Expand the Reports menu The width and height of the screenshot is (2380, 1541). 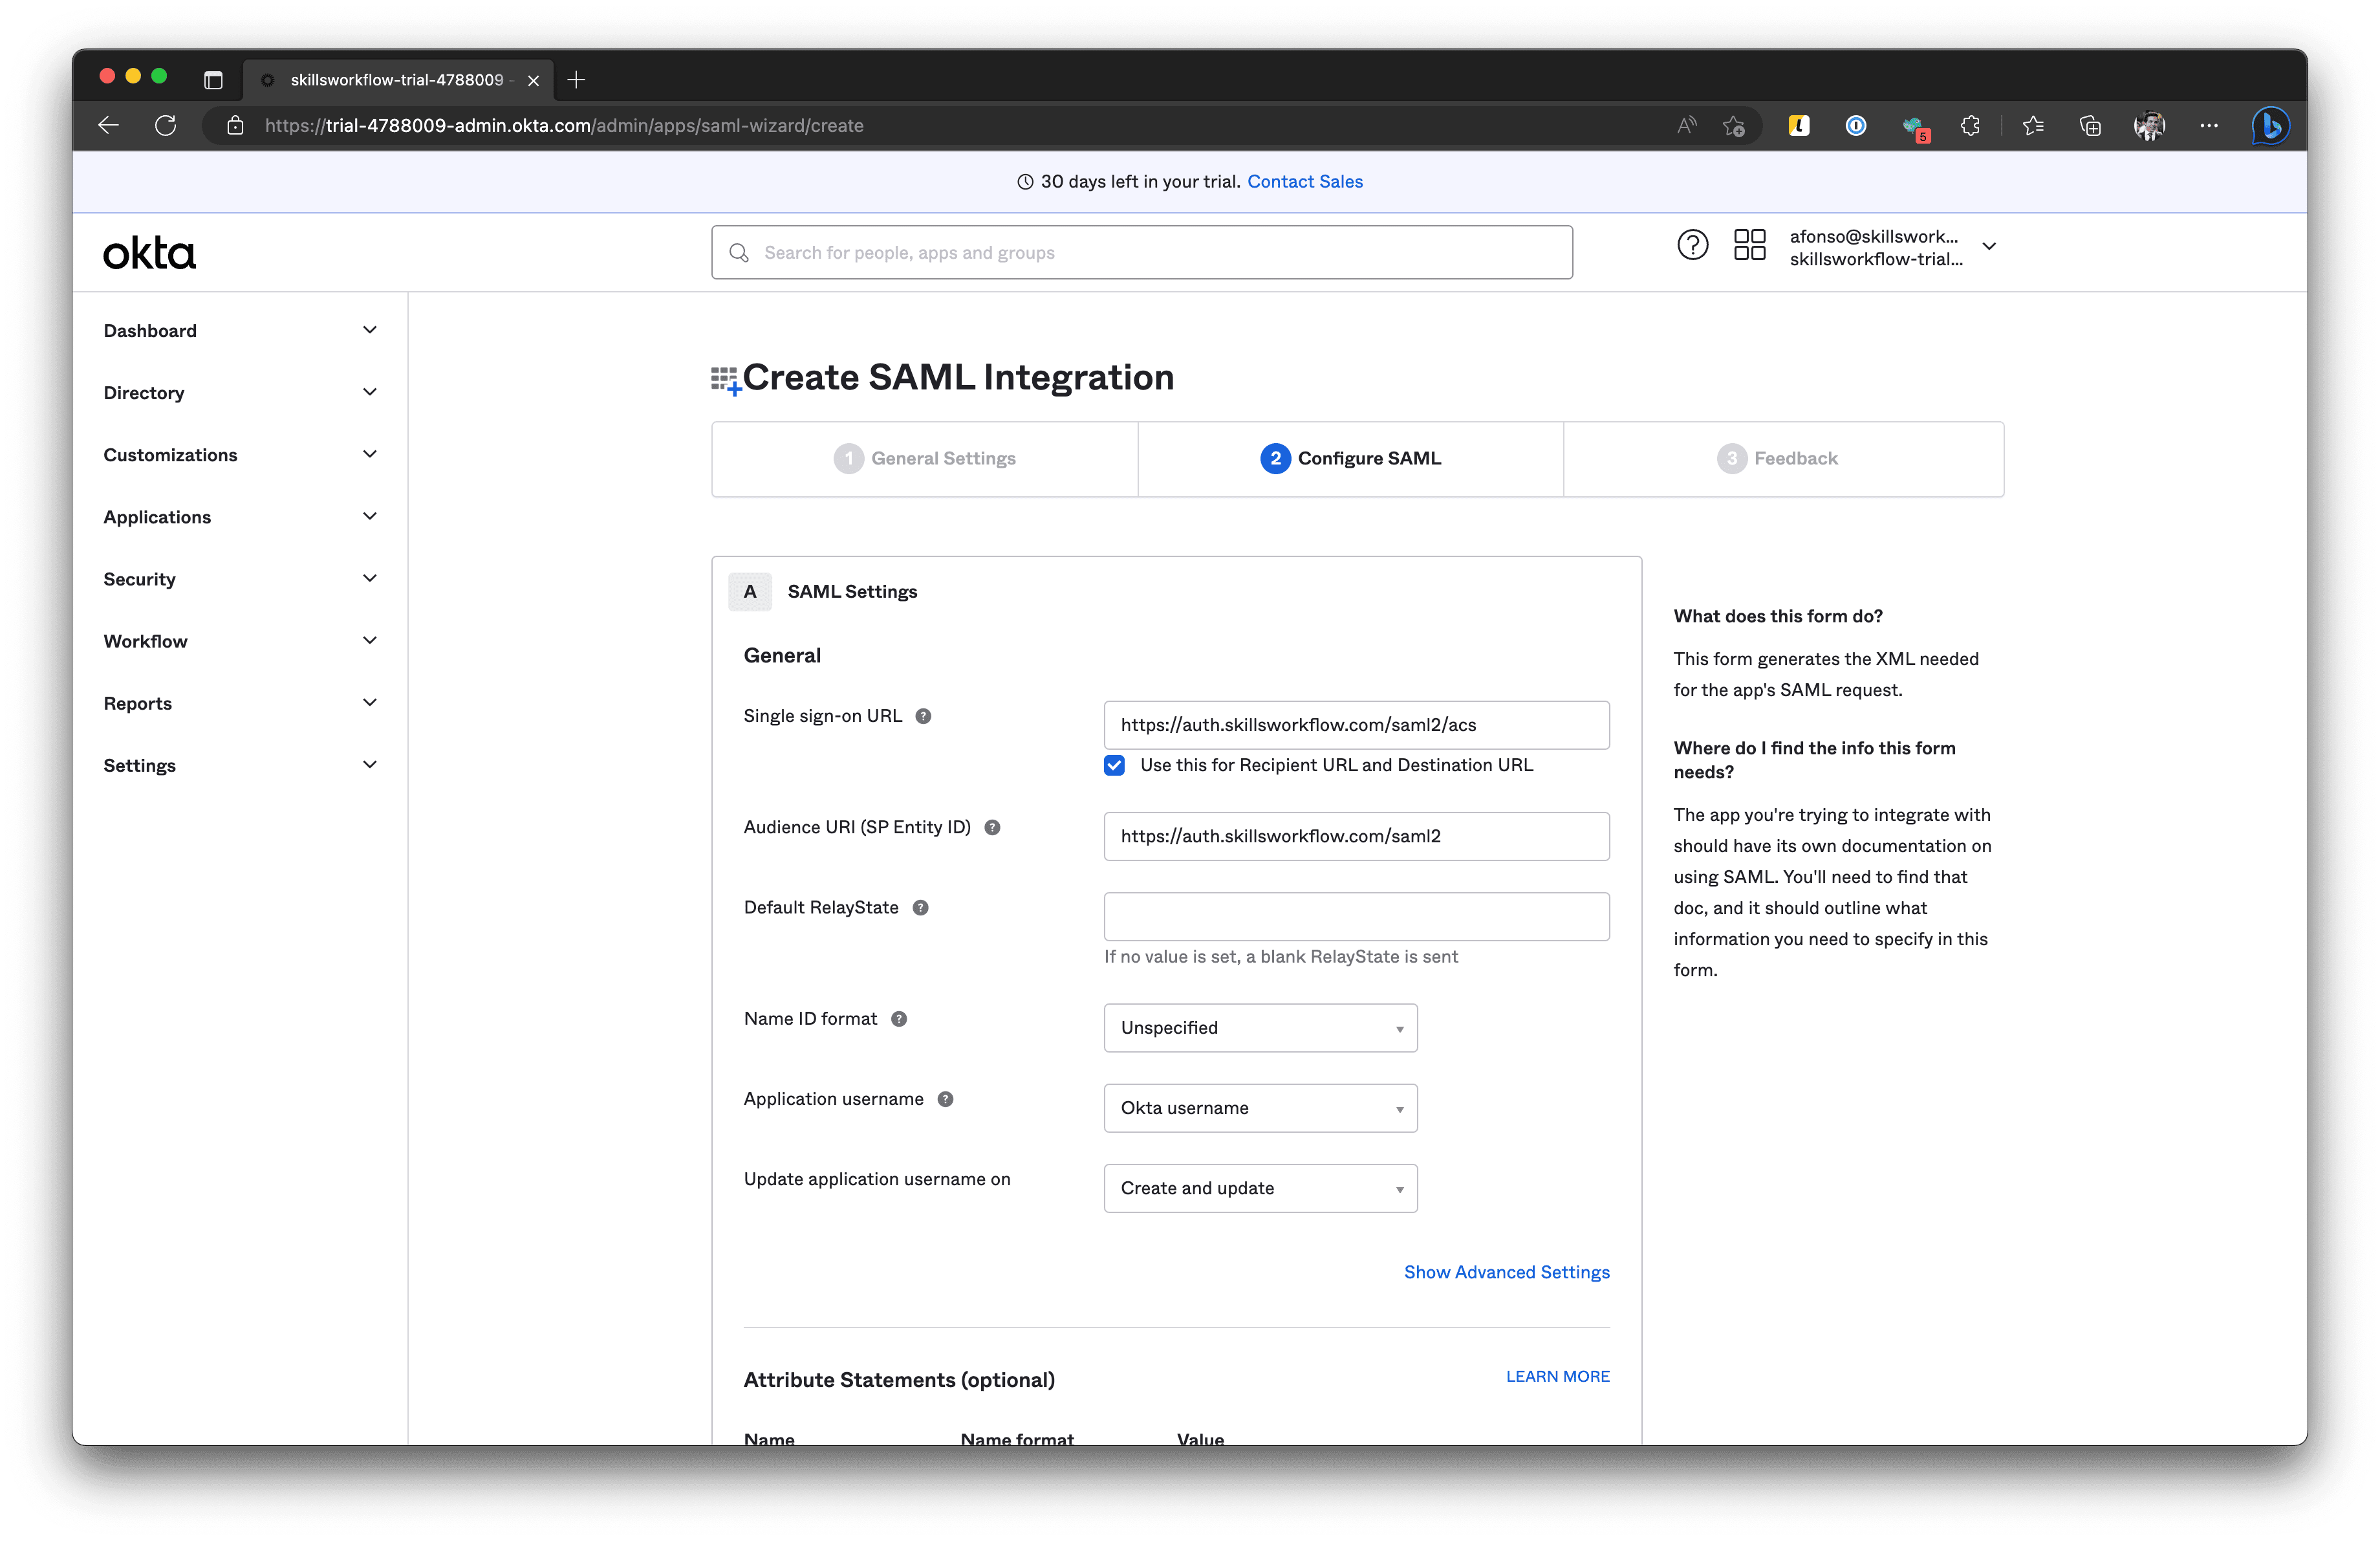(x=240, y=703)
